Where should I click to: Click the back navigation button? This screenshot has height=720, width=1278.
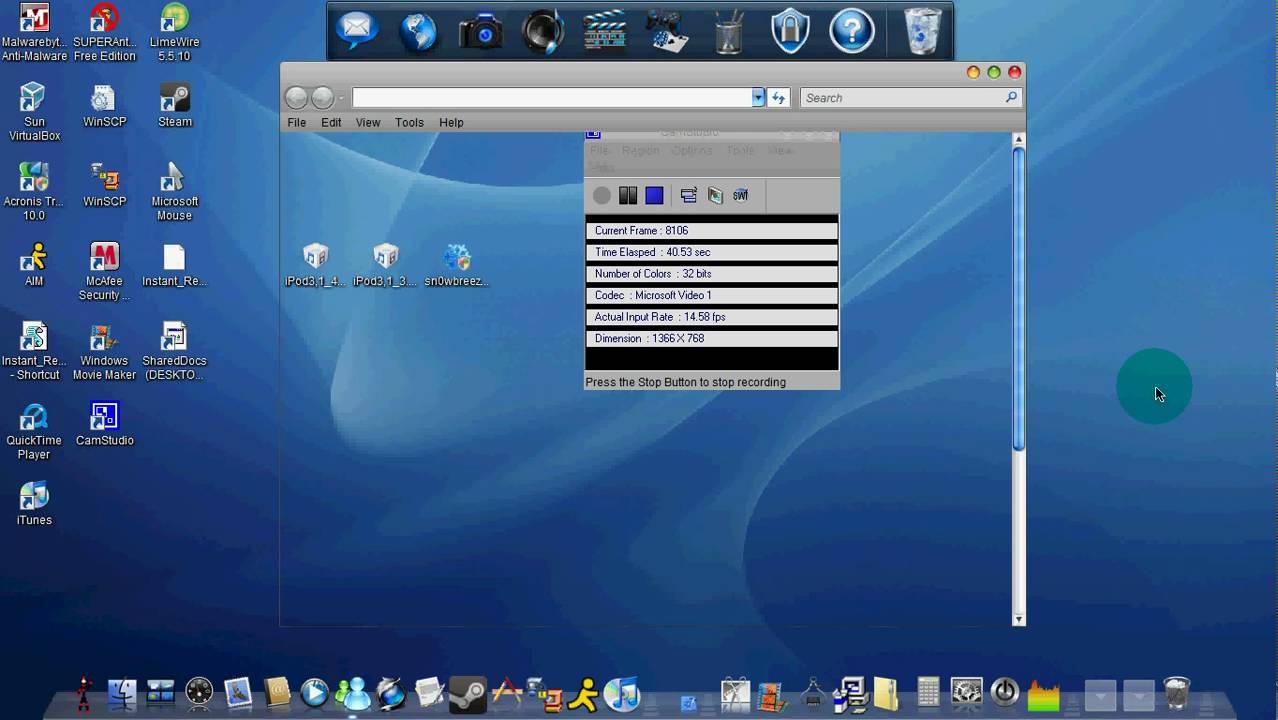click(296, 97)
